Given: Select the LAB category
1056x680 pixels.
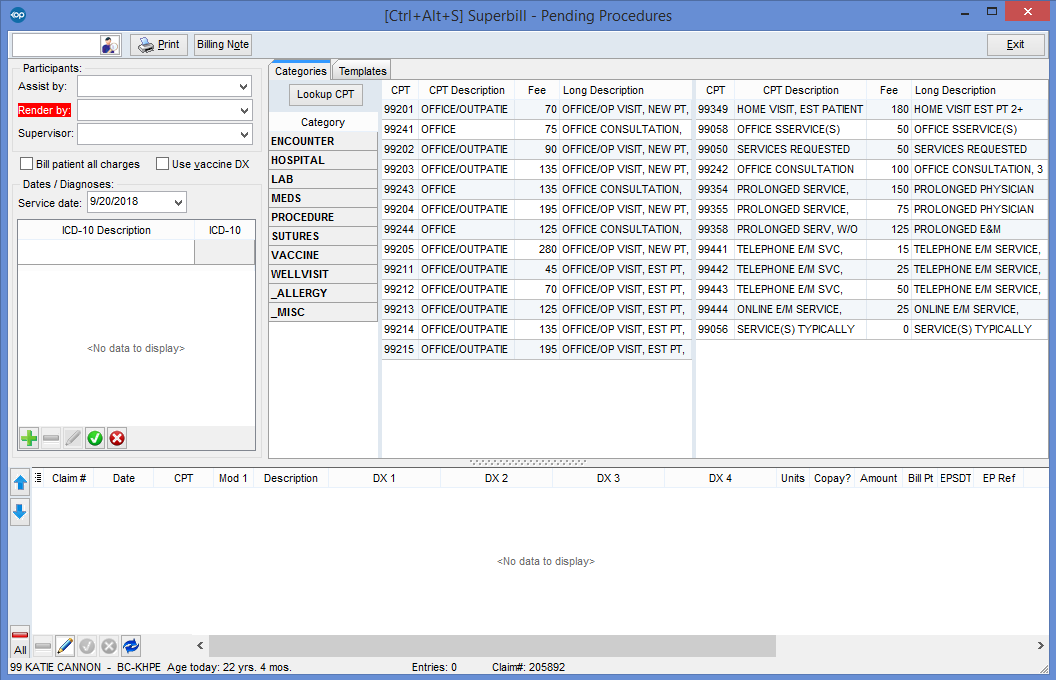Looking at the screenshot, I should click(323, 179).
